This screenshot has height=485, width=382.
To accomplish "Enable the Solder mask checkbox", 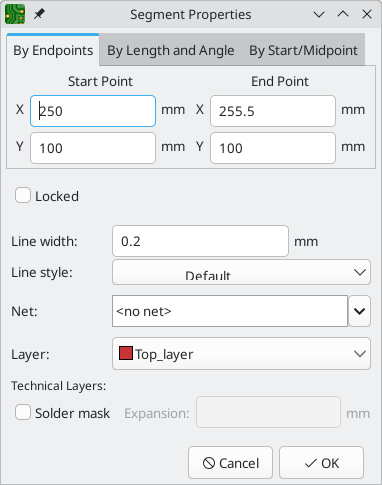I will click(x=23, y=412).
